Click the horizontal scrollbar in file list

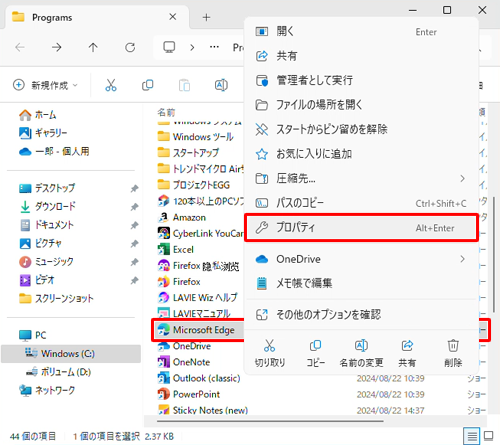tap(270, 421)
